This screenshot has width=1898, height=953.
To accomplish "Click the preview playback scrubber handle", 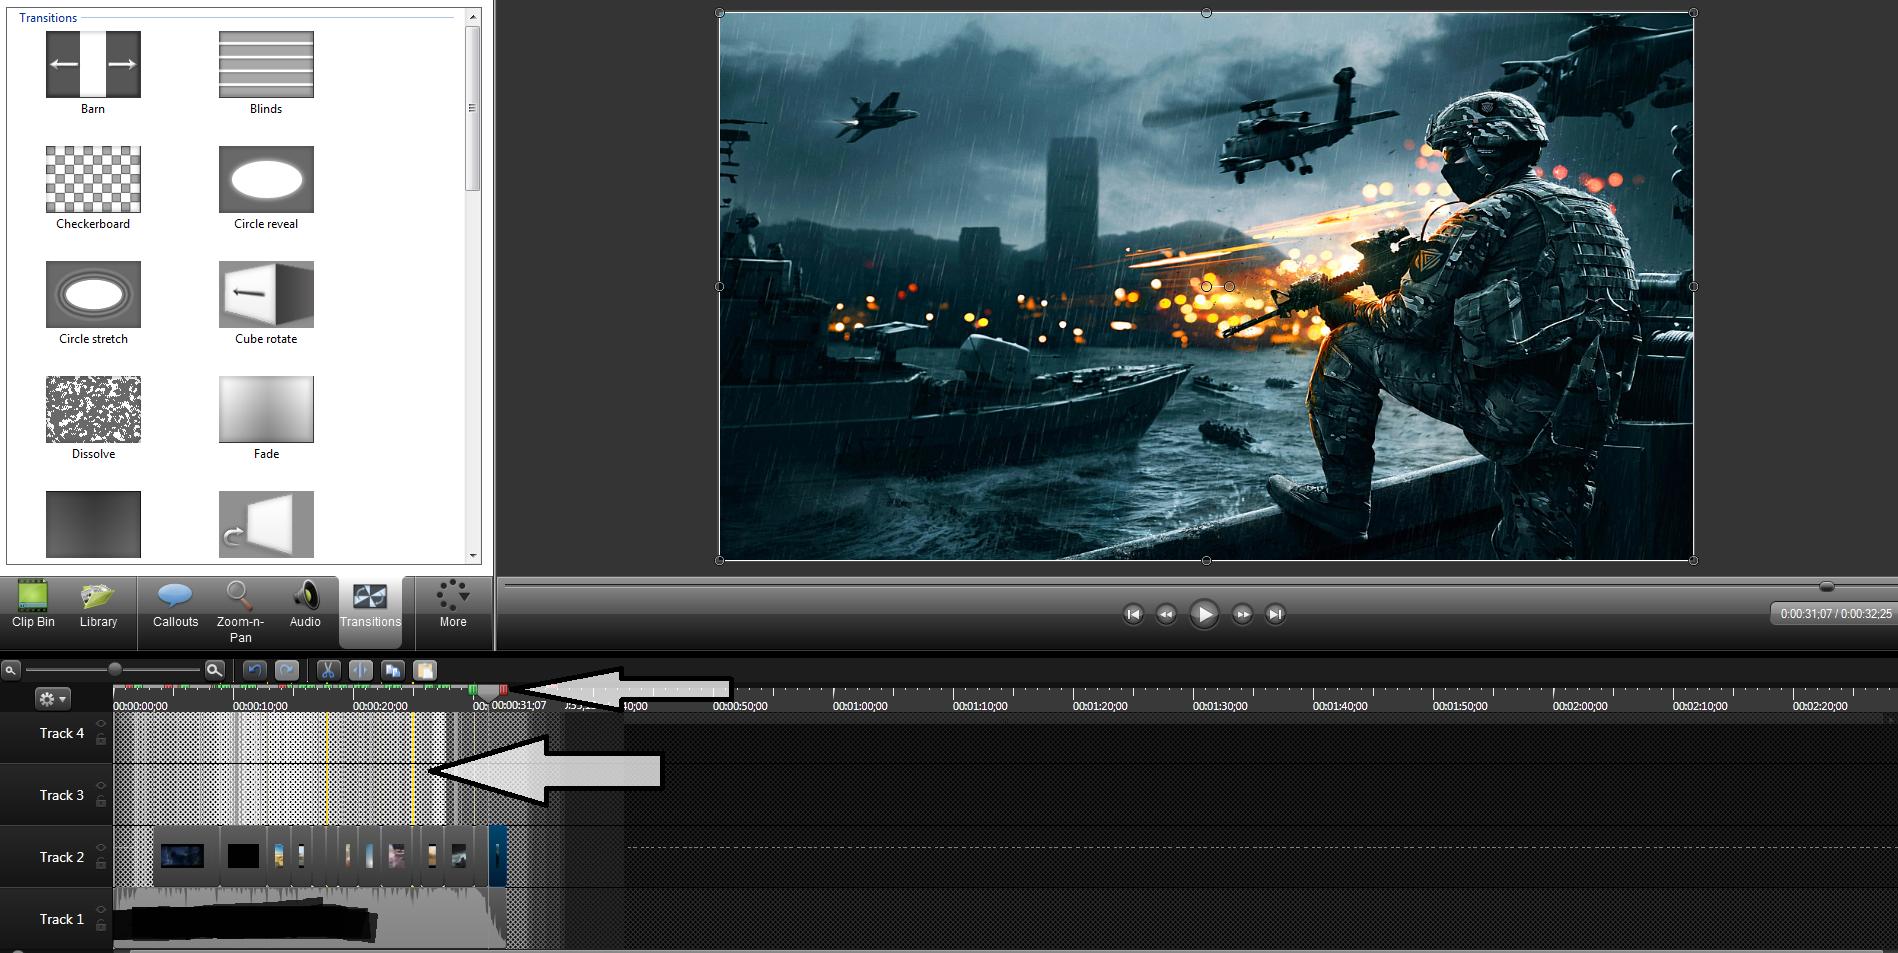I will (1827, 586).
